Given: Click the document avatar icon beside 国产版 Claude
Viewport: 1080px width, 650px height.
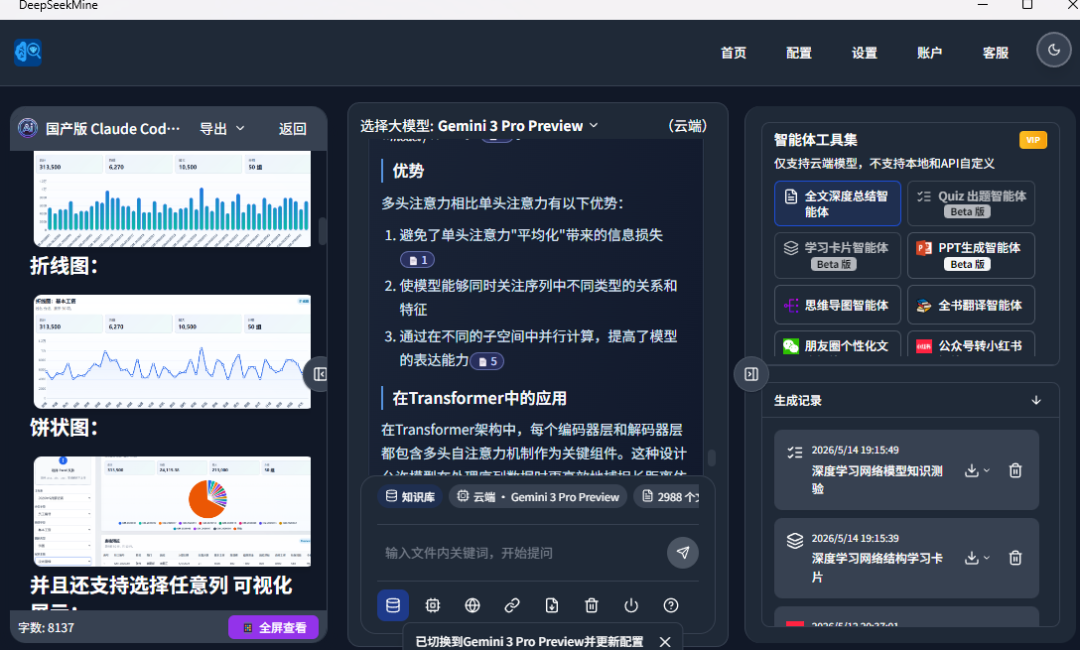Looking at the screenshot, I should pyautogui.click(x=28, y=127).
